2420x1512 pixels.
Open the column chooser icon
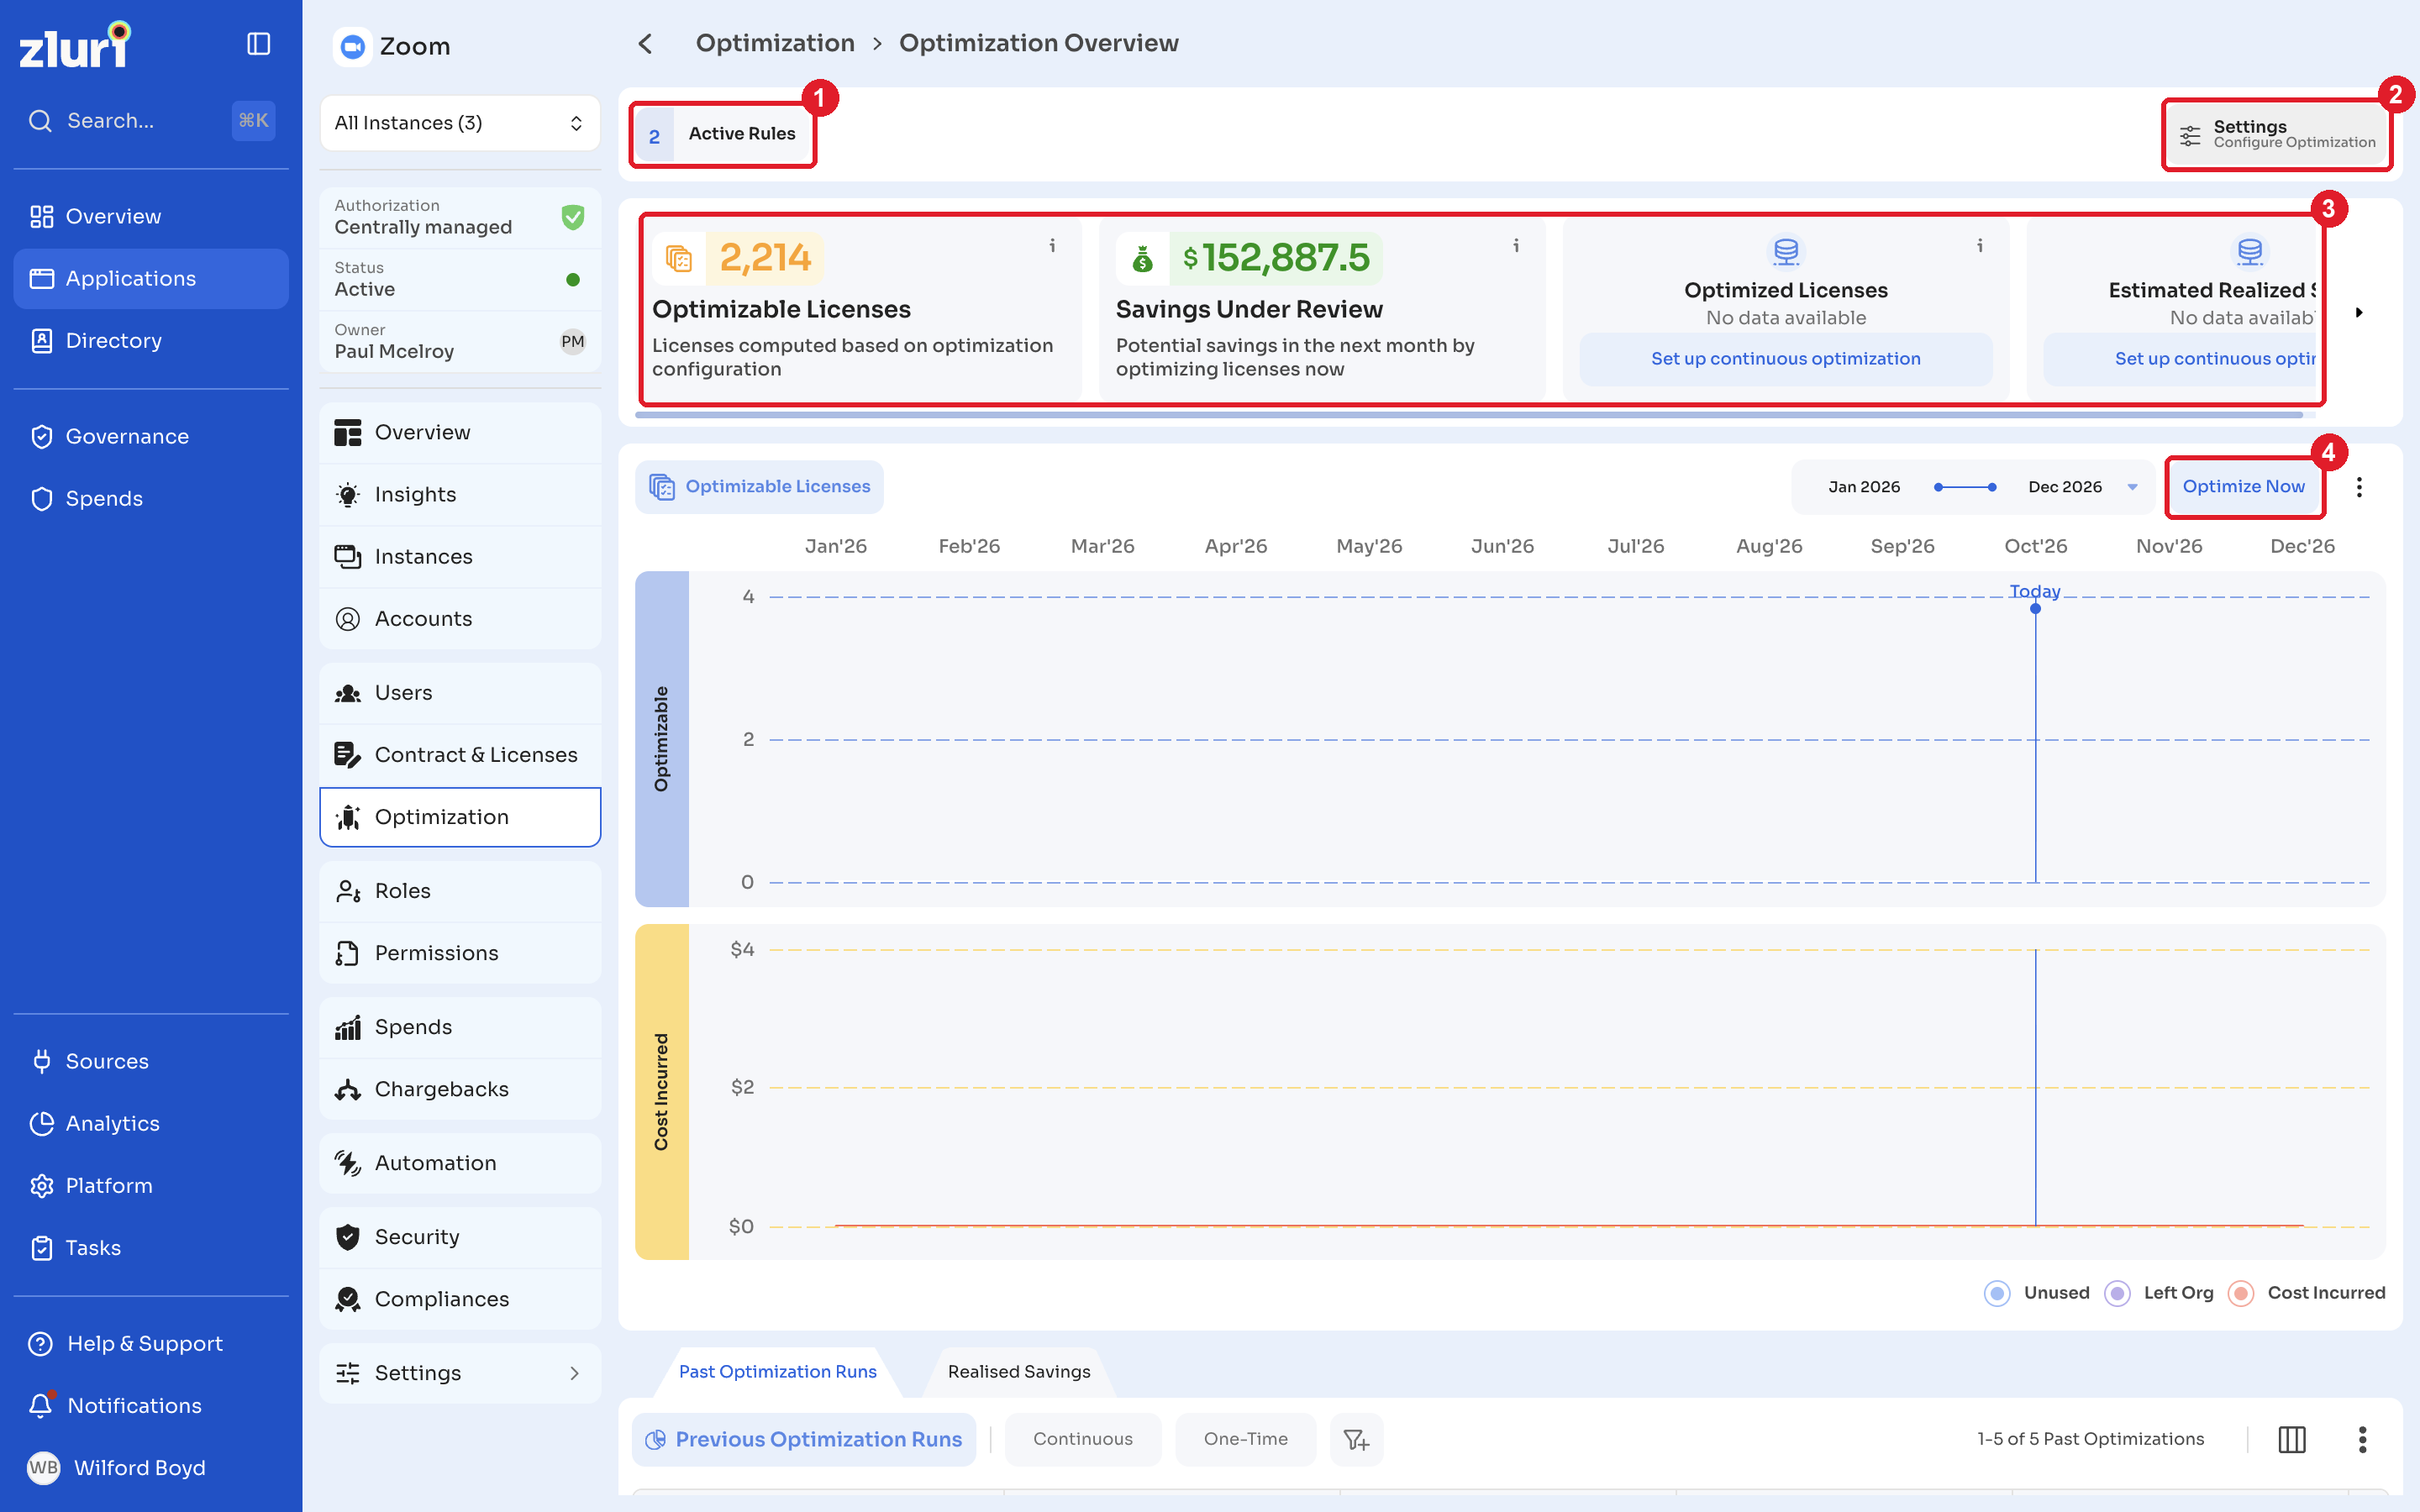2291,1439
